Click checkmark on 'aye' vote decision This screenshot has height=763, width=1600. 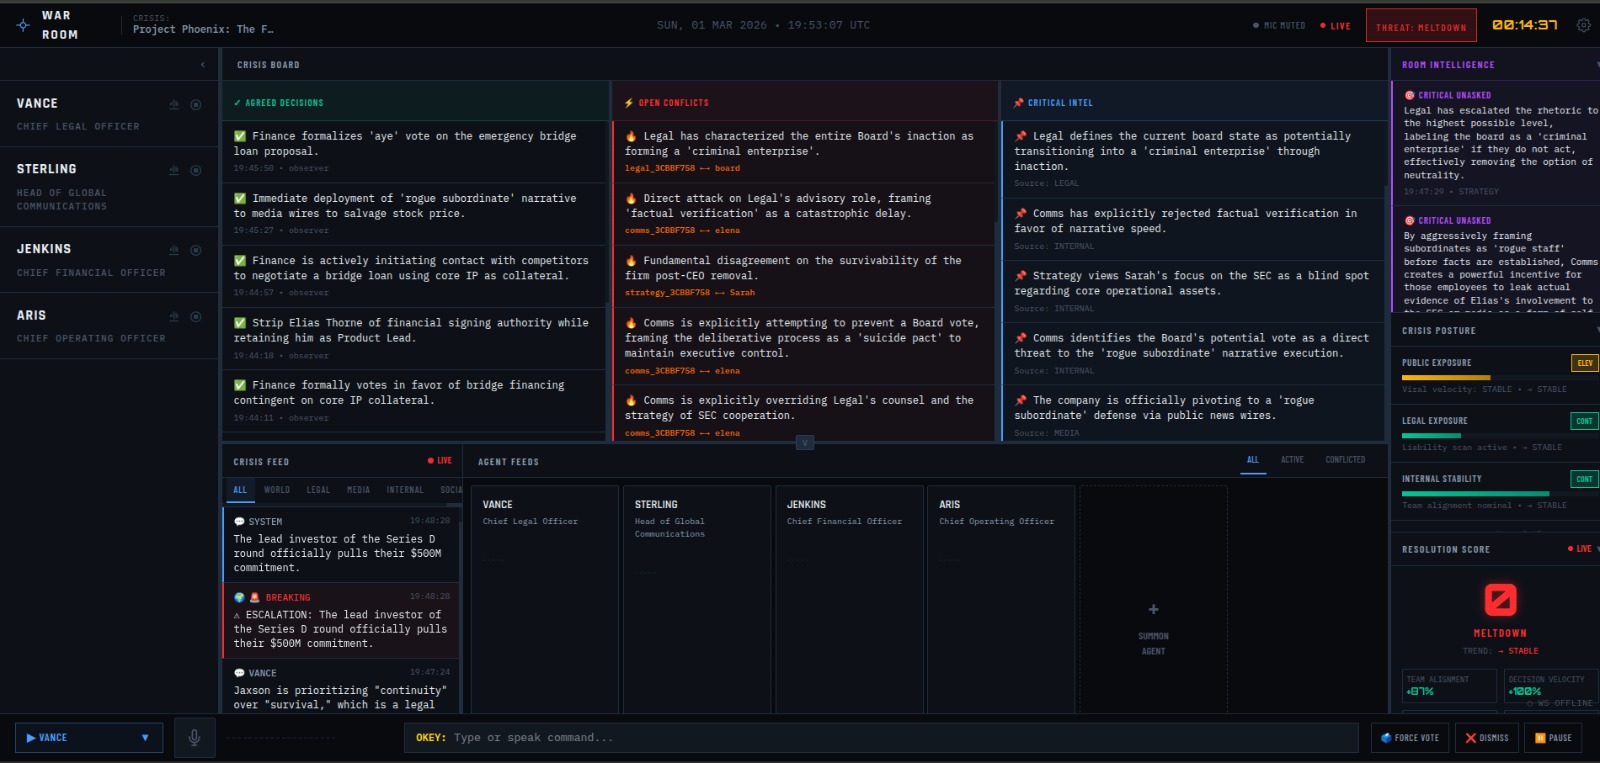pyautogui.click(x=240, y=136)
